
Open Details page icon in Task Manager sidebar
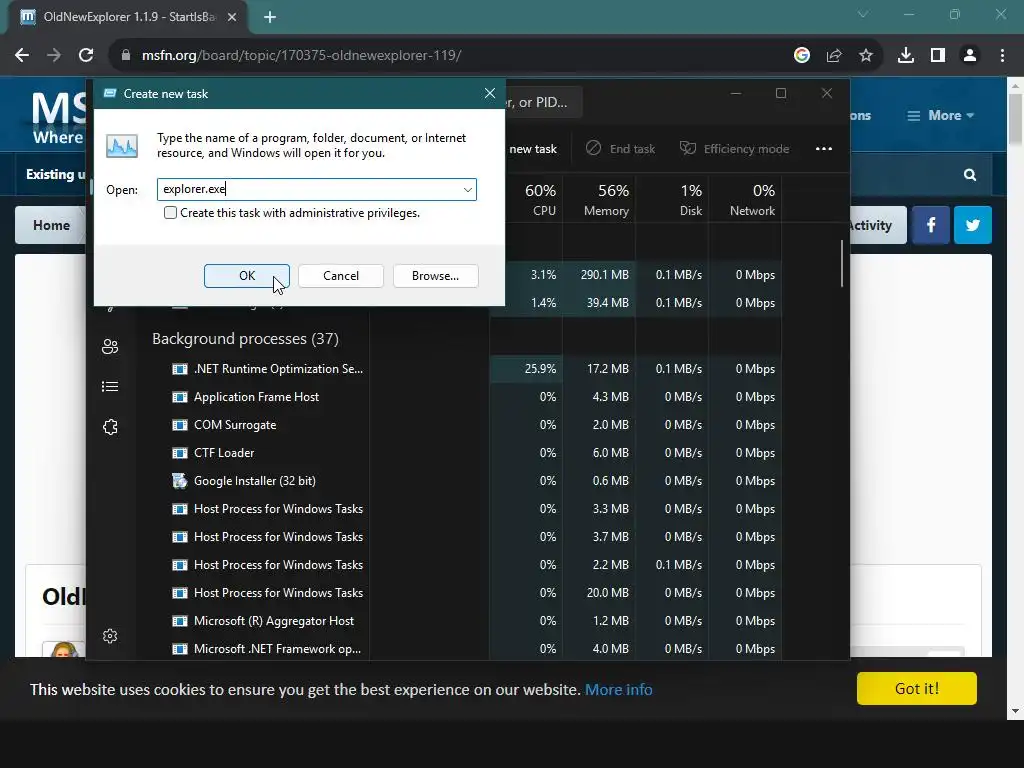110,387
